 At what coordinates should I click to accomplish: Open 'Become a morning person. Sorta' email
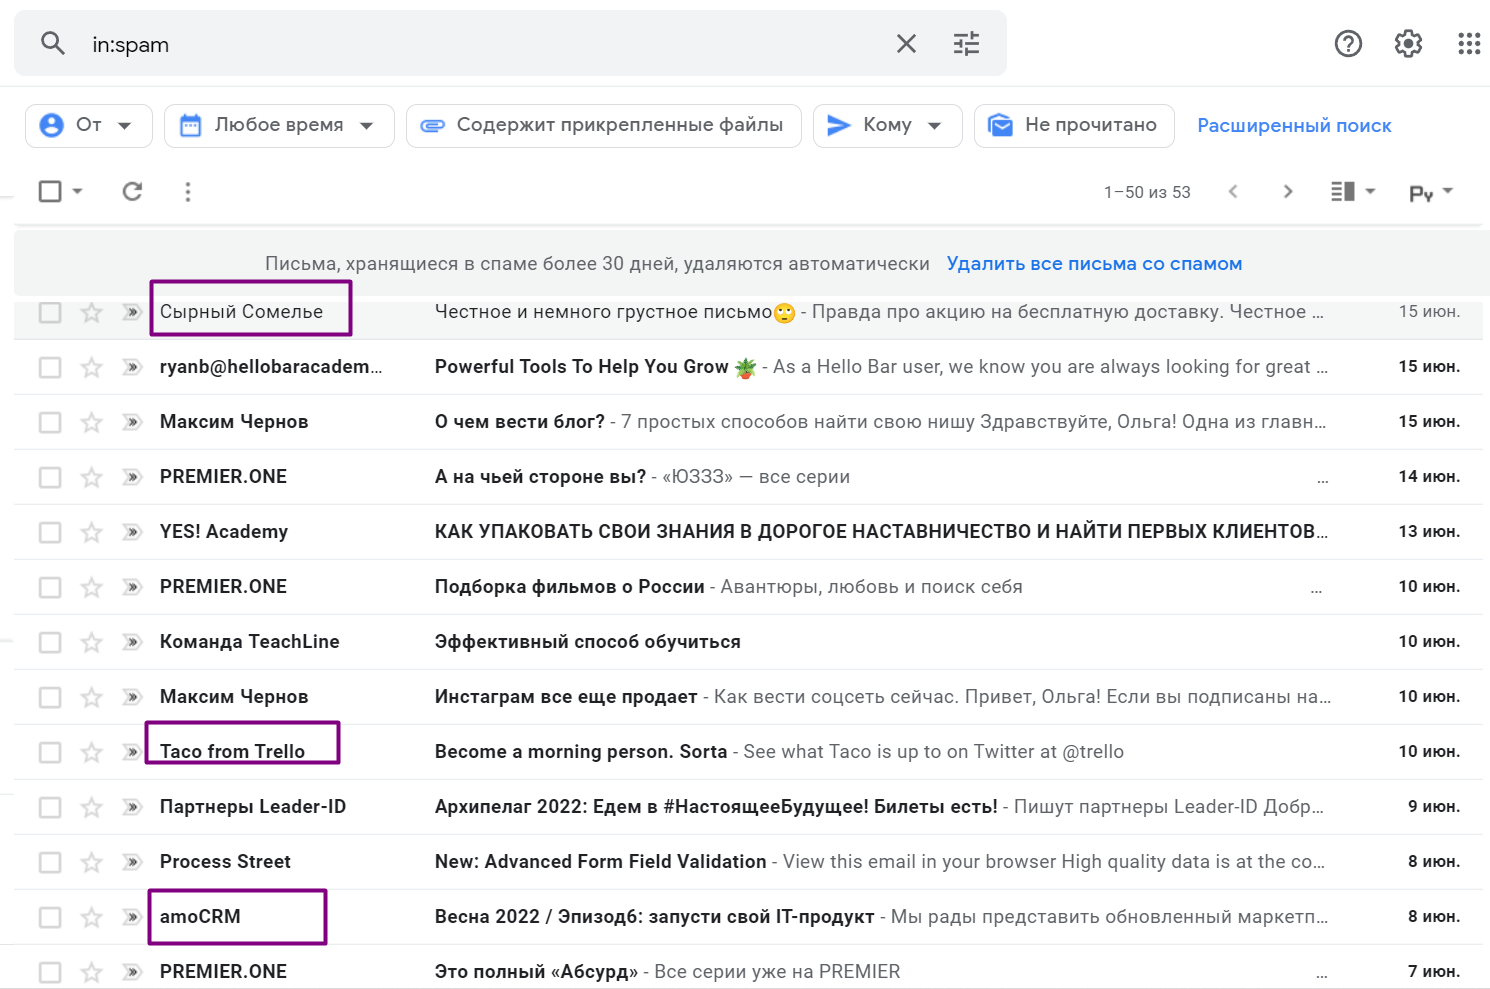[x=580, y=752]
